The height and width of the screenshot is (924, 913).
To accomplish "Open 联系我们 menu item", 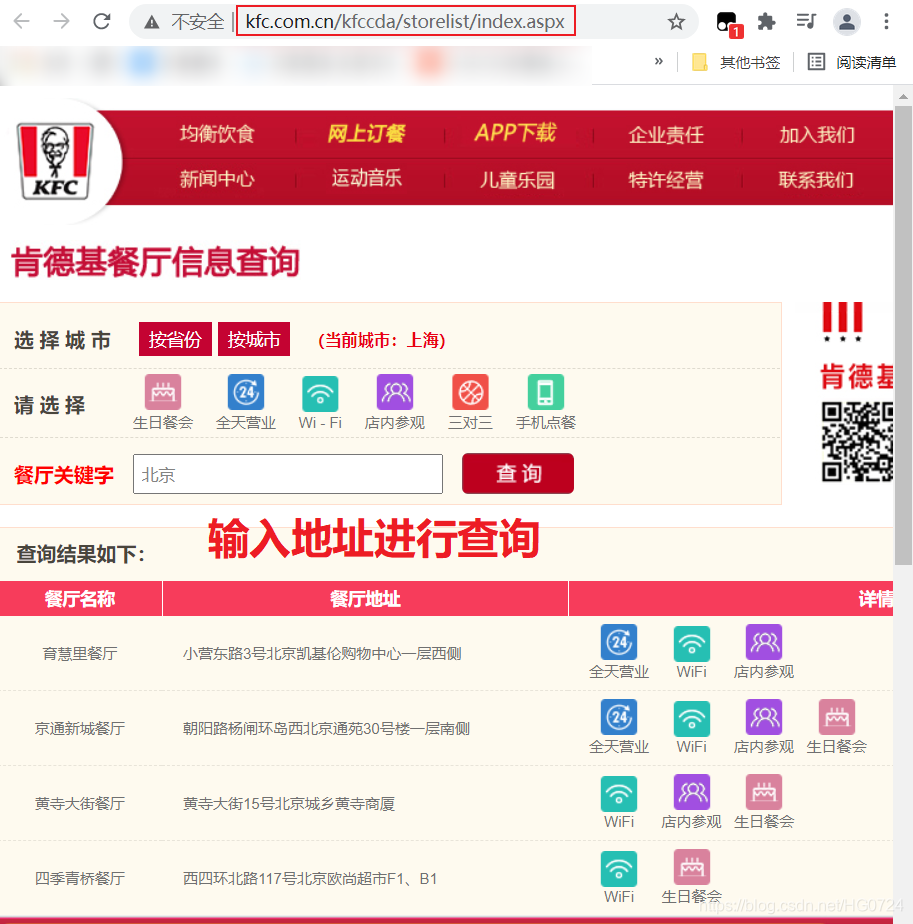I will pyautogui.click(x=816, y=180).
